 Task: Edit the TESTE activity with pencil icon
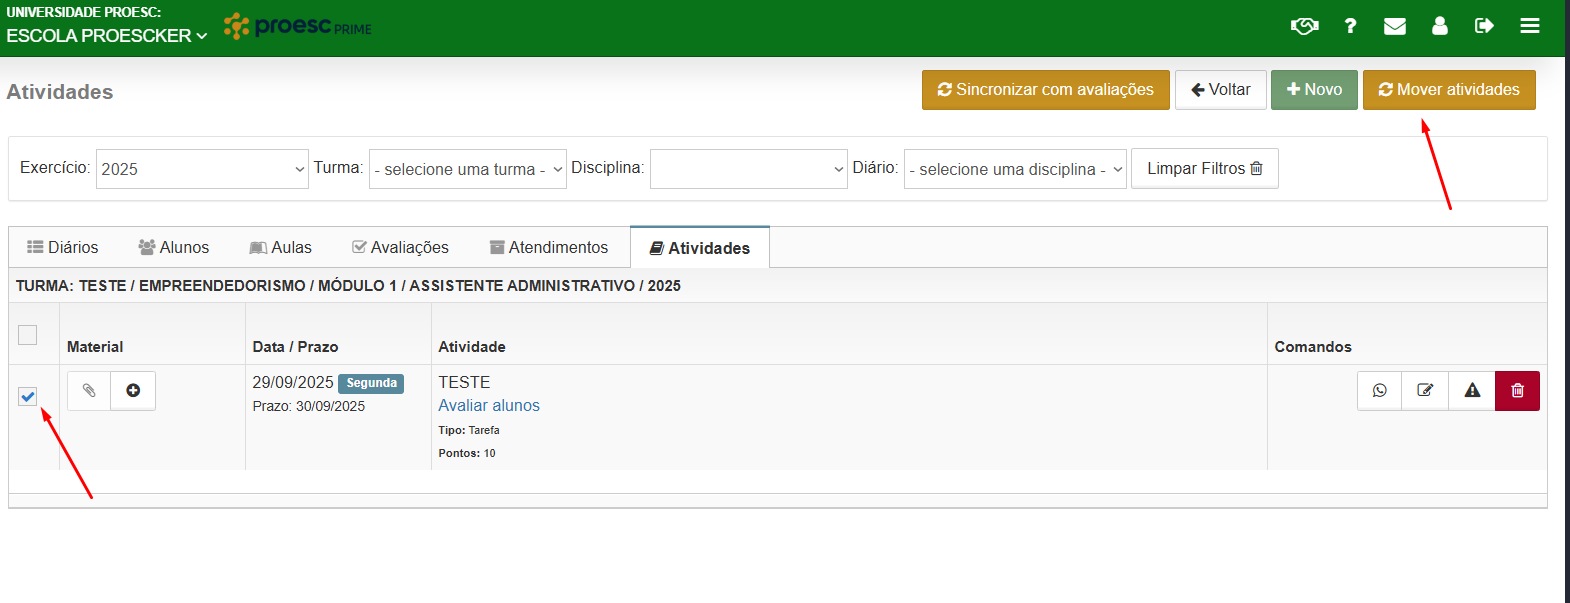pyautogui.click(x=1425, y=391)
